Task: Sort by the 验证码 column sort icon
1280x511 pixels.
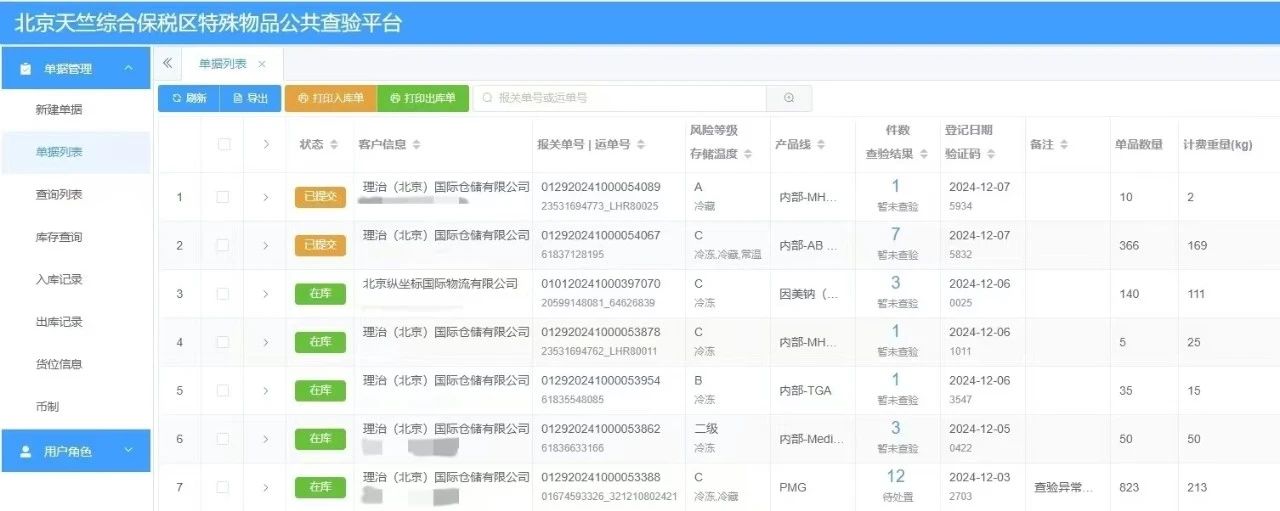Action: [x=991, y=154]
